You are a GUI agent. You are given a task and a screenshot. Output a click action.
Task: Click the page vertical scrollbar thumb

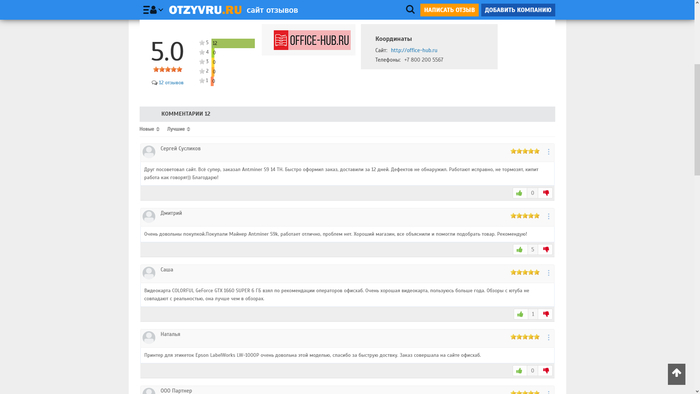697,120
